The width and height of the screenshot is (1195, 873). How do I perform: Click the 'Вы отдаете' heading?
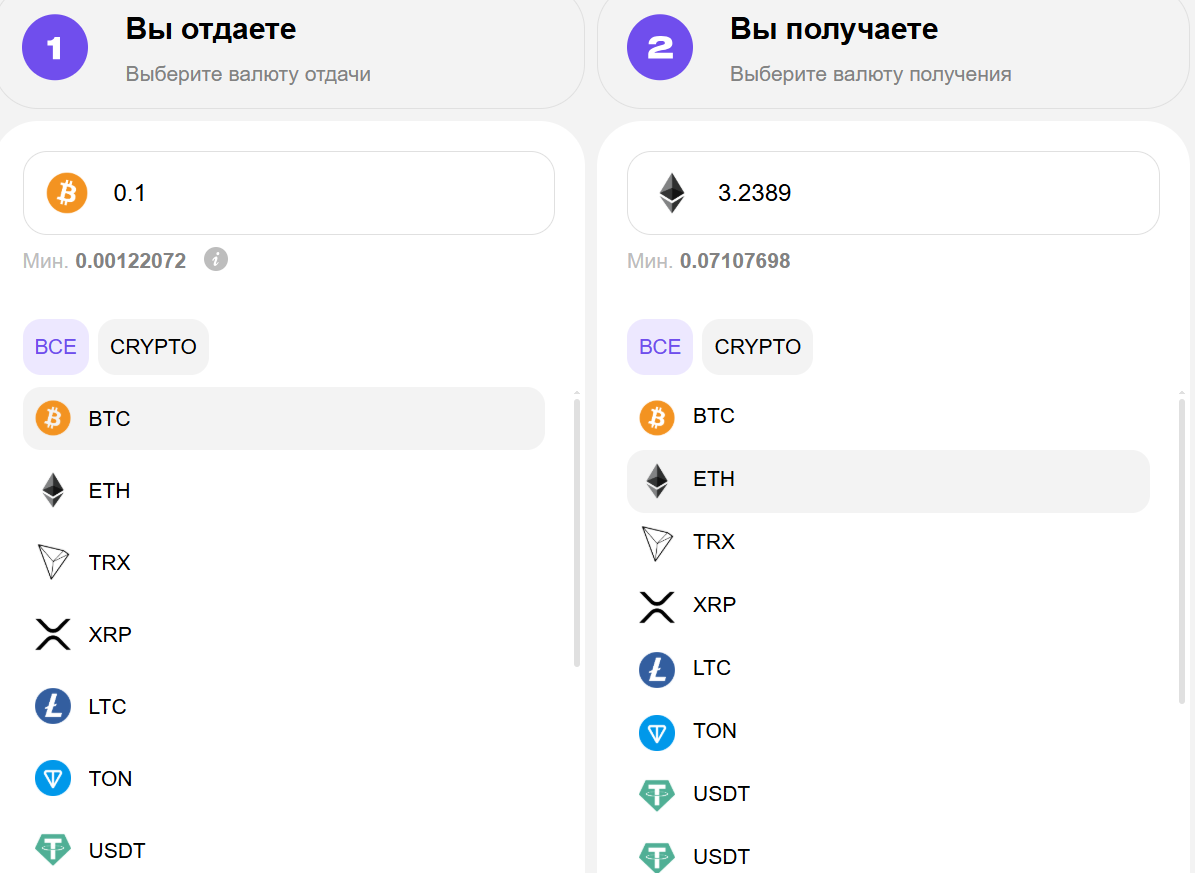pos(211,29)
